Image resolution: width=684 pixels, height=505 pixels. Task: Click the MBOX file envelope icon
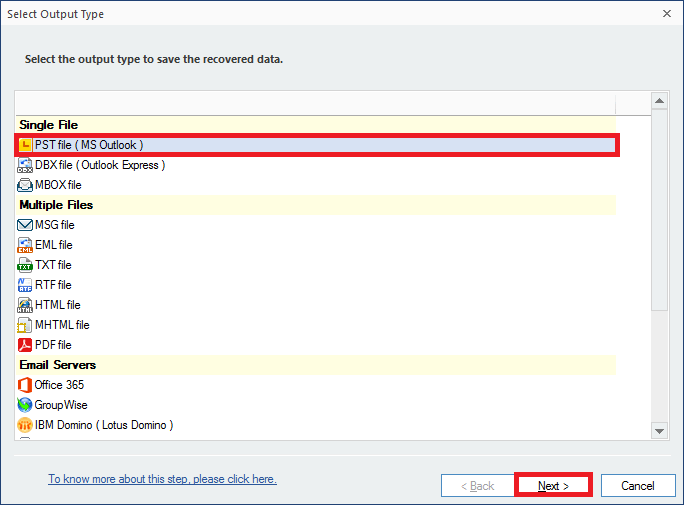click(25, 185)
